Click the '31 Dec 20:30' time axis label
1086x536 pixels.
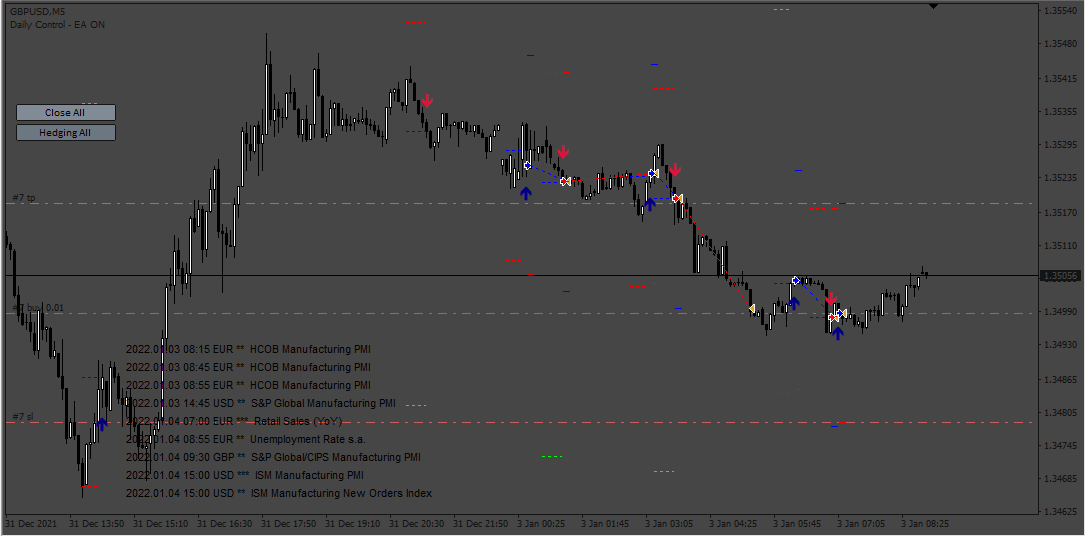416,524
